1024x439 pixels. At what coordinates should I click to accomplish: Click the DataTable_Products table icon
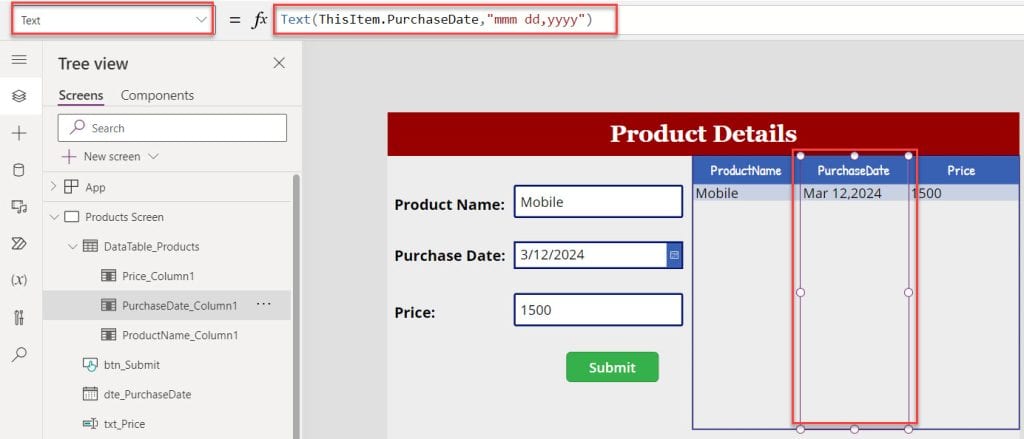[90, 246]
